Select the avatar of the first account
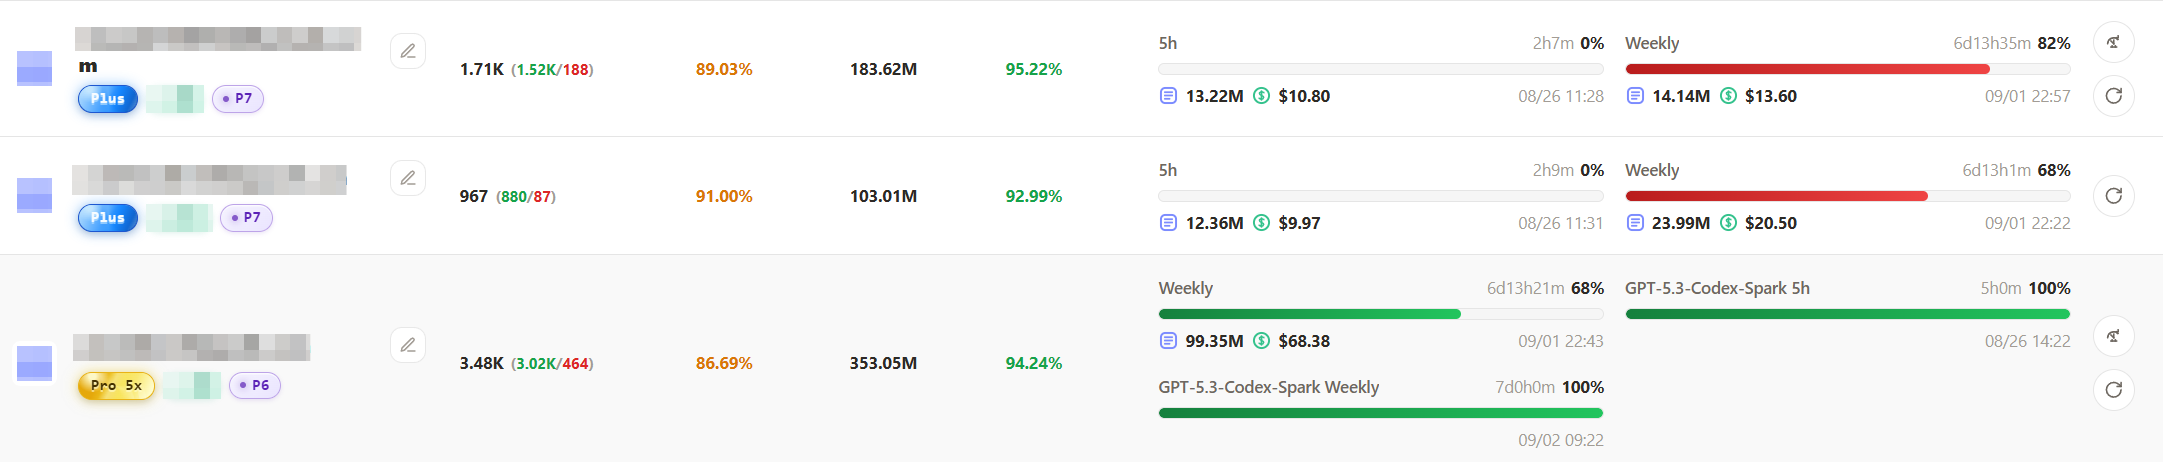This screenshot has width=2163, height=462. (x=35, y=68)
